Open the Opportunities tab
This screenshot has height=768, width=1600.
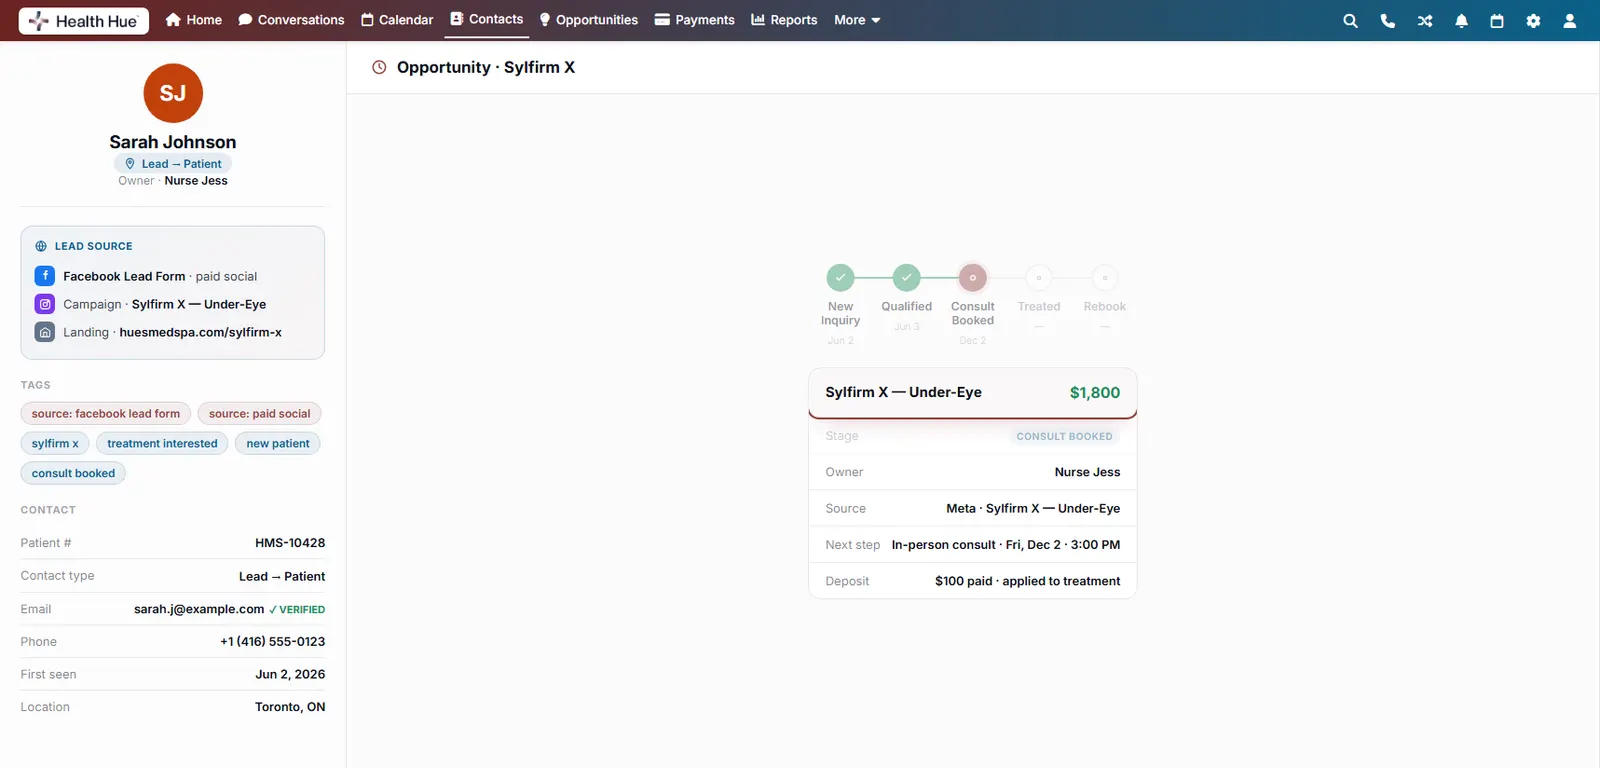(588, 20)
